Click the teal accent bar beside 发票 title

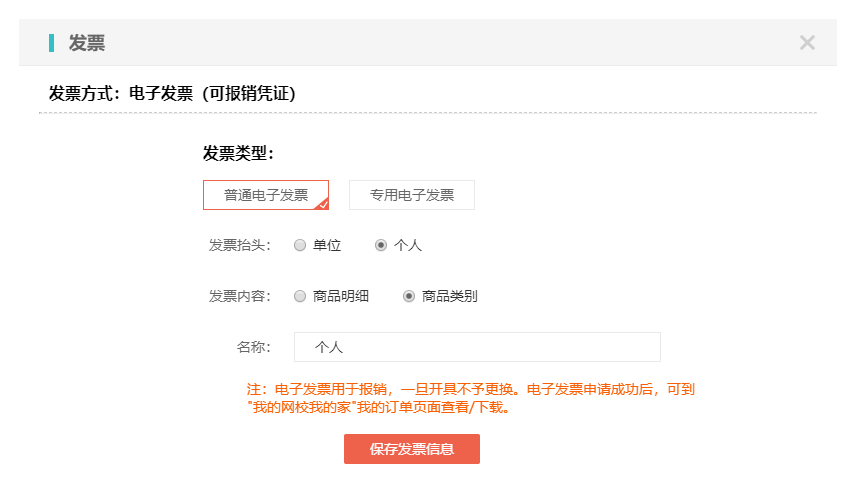tap(51, 43)
